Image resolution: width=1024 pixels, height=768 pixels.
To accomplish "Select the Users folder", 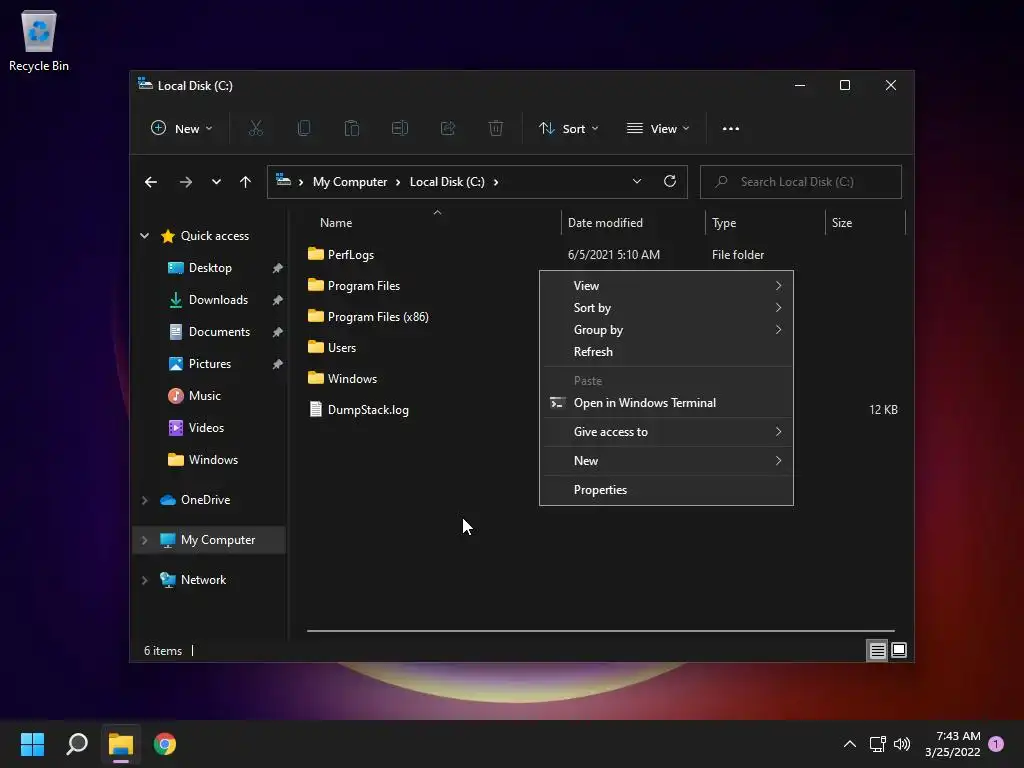I will [332, 348].
